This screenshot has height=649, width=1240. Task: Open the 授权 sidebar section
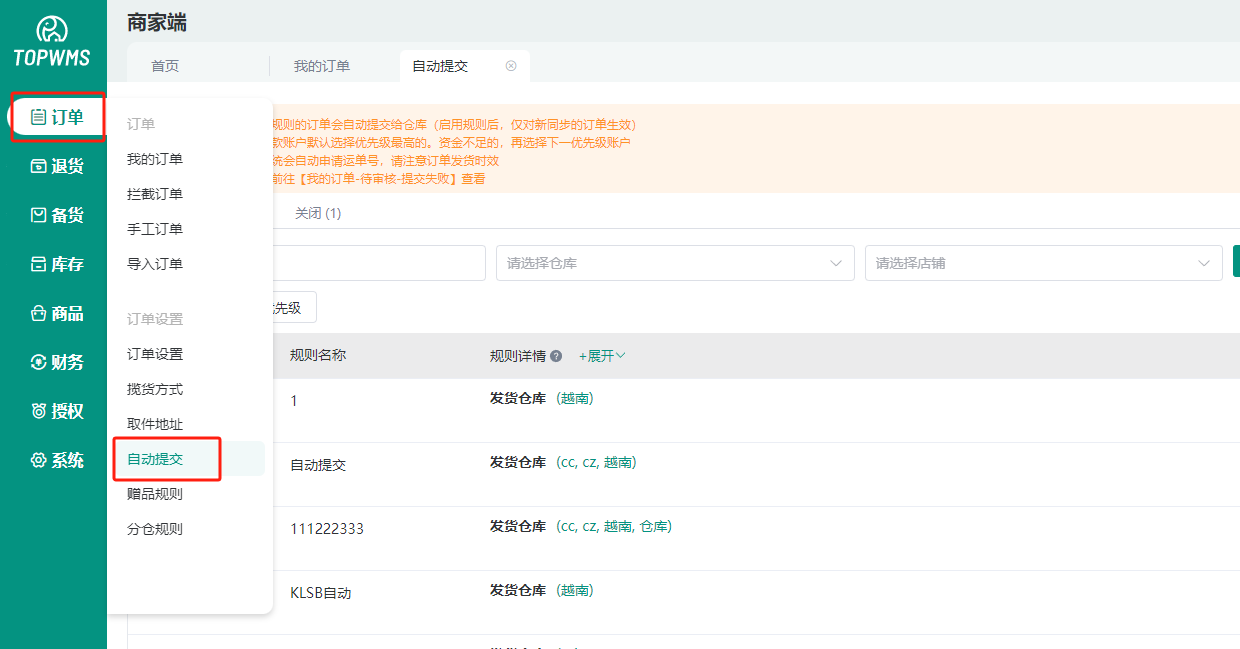click(57, 411)
